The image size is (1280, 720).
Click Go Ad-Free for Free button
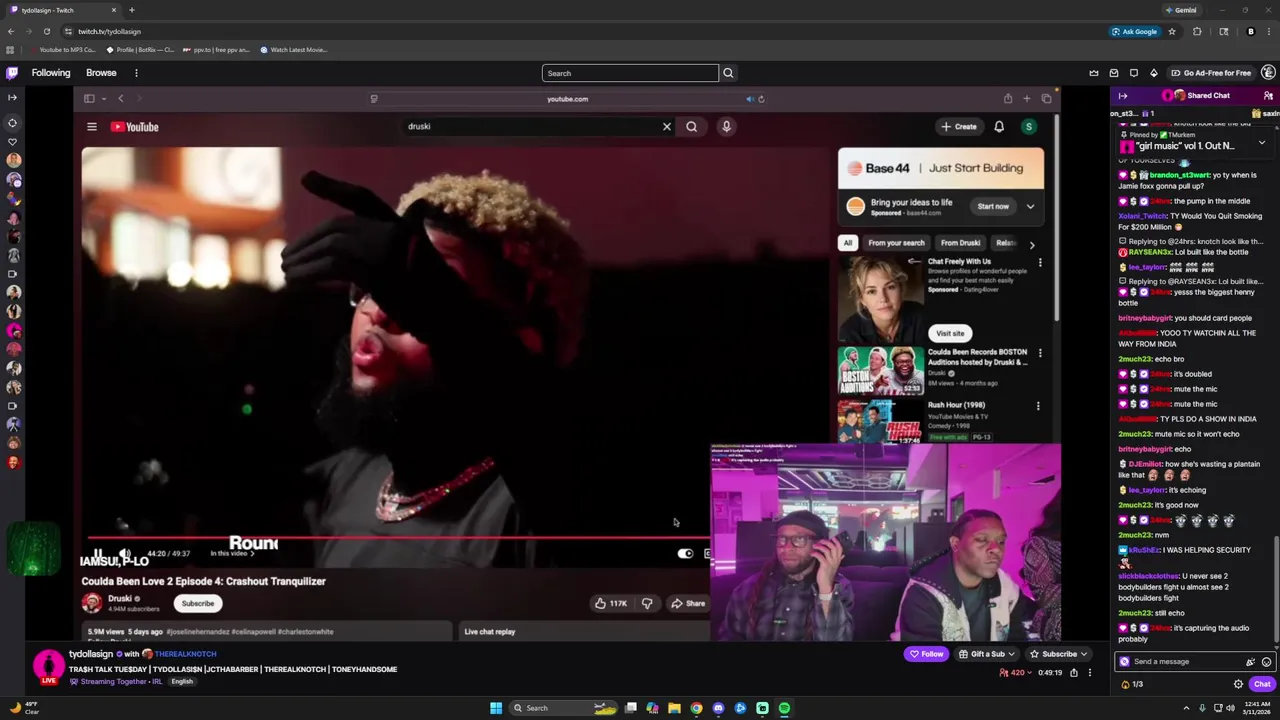[x=1210, y=73]
